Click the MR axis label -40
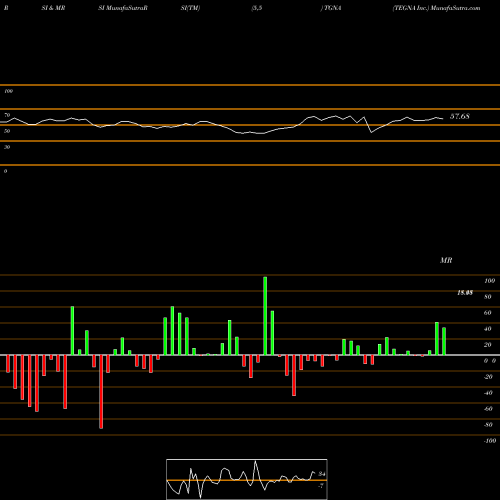The height and width of the screenshot is (500, 500). click(488, 393)
